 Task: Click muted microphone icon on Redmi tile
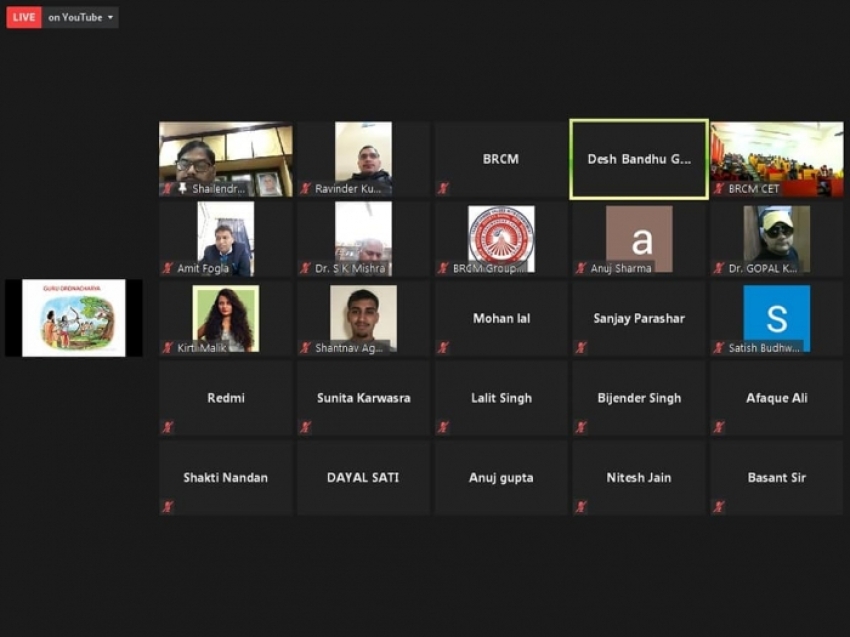[168, 427]
